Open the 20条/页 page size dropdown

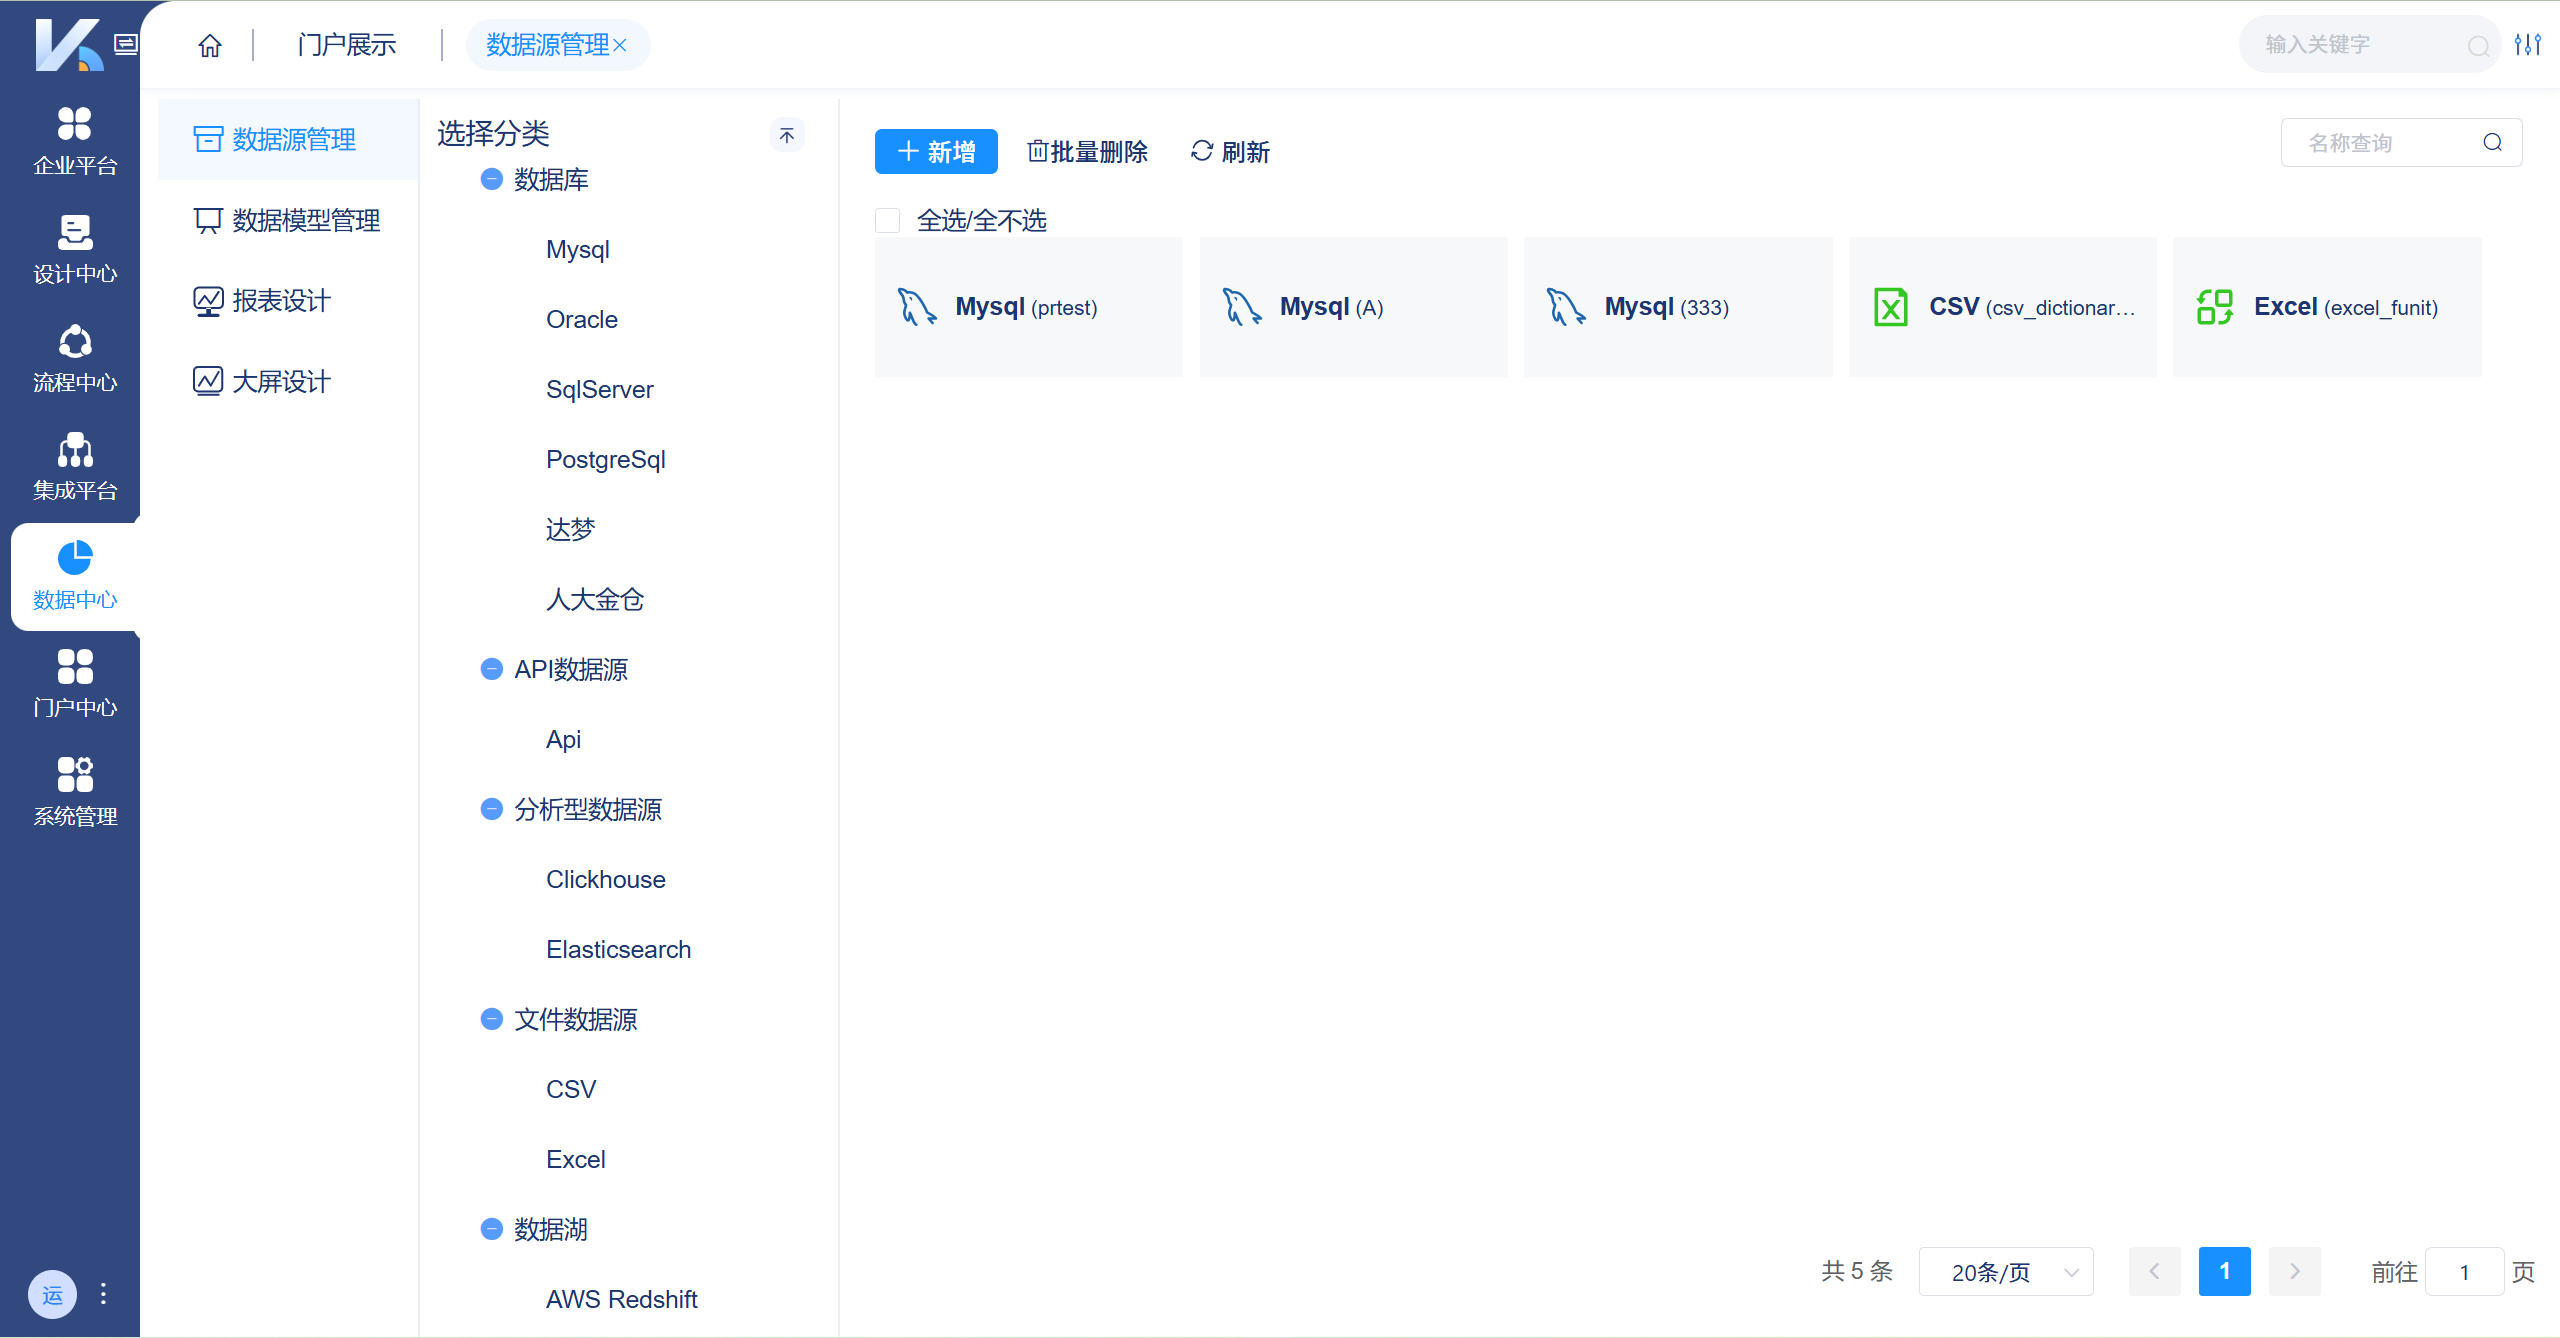tap(2005, 1271)
